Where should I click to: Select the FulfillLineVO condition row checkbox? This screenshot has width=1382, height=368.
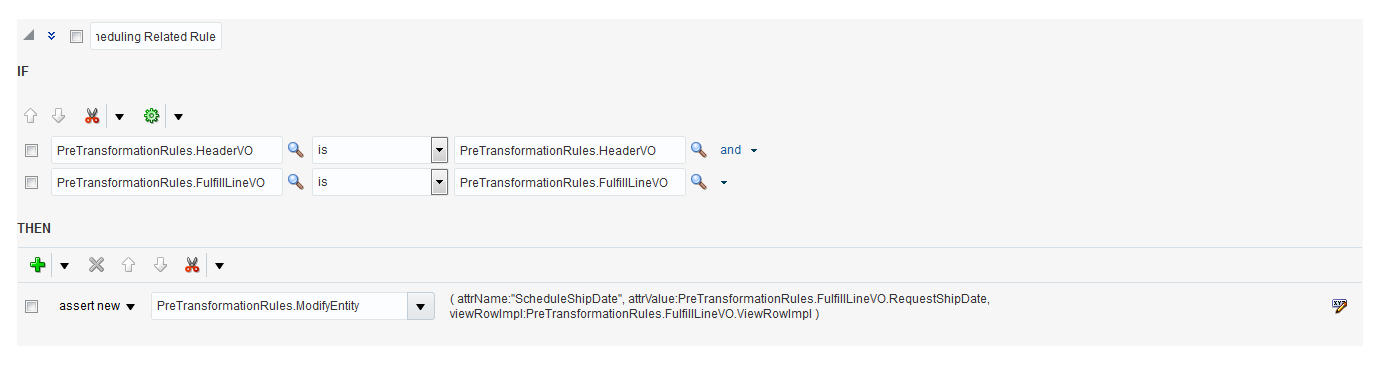(31, 183)
